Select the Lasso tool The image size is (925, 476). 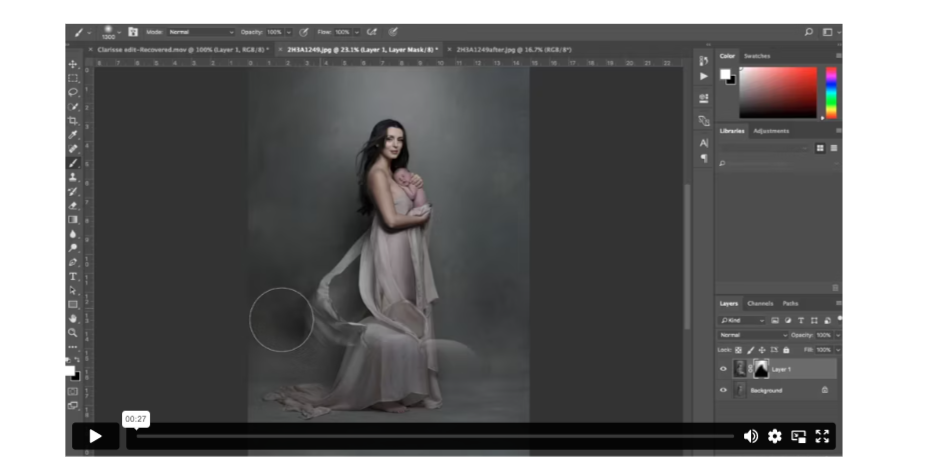(73, 92)
